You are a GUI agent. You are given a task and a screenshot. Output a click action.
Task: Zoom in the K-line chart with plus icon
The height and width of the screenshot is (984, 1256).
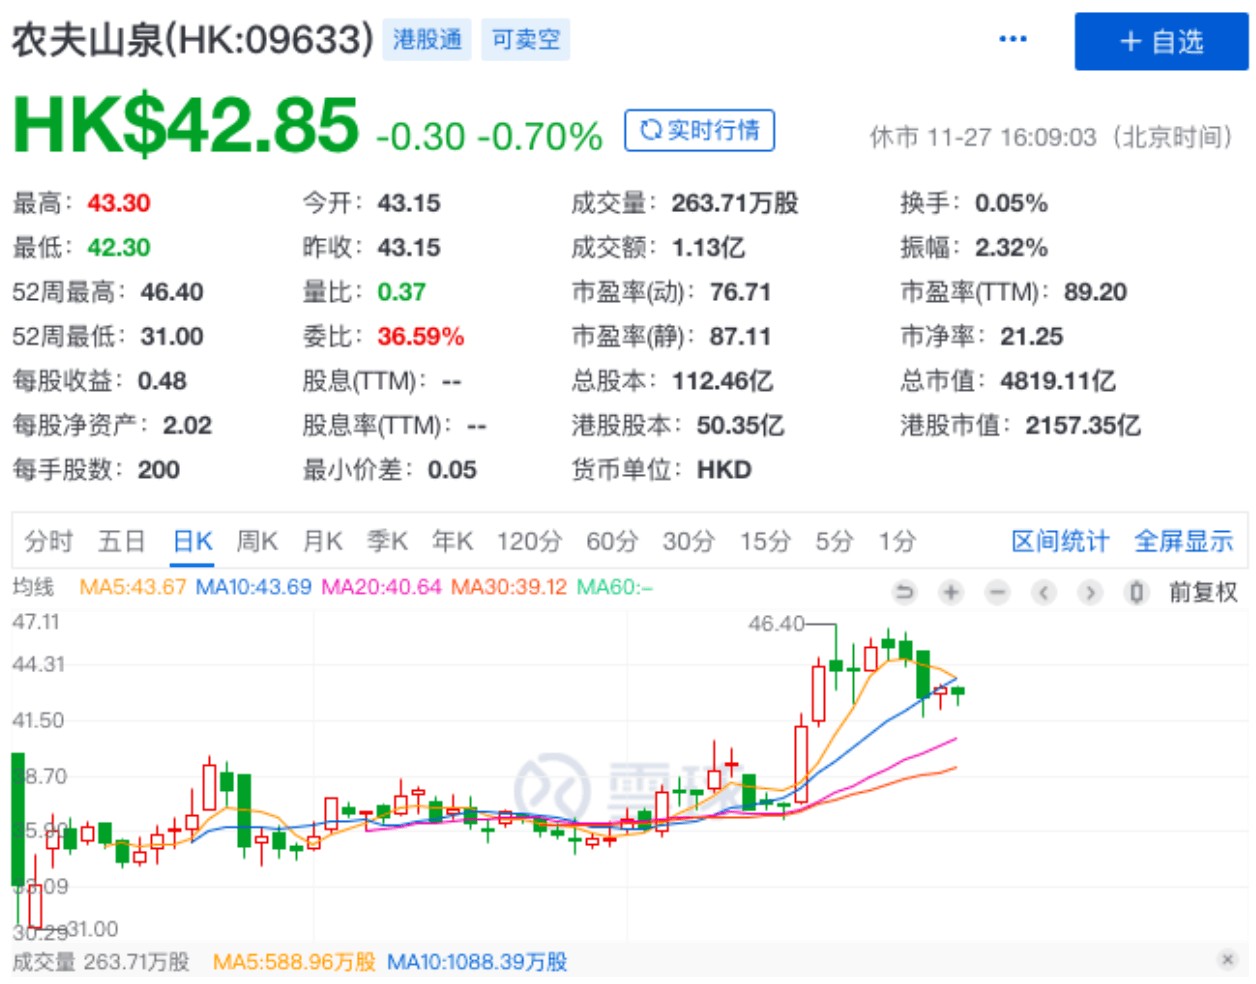point(951,593)
